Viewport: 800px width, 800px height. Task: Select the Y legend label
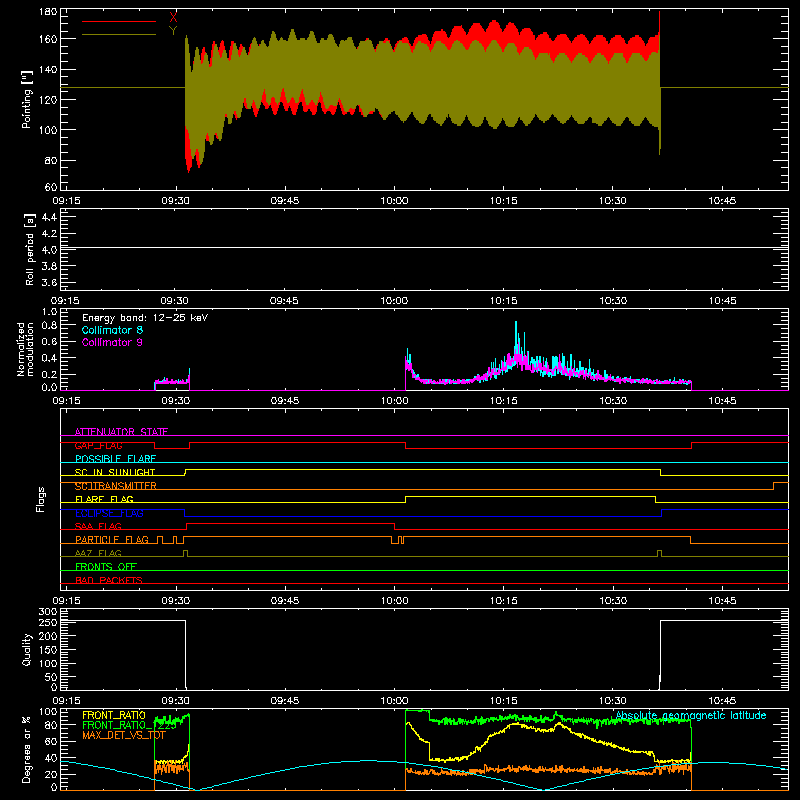point(173,31)
